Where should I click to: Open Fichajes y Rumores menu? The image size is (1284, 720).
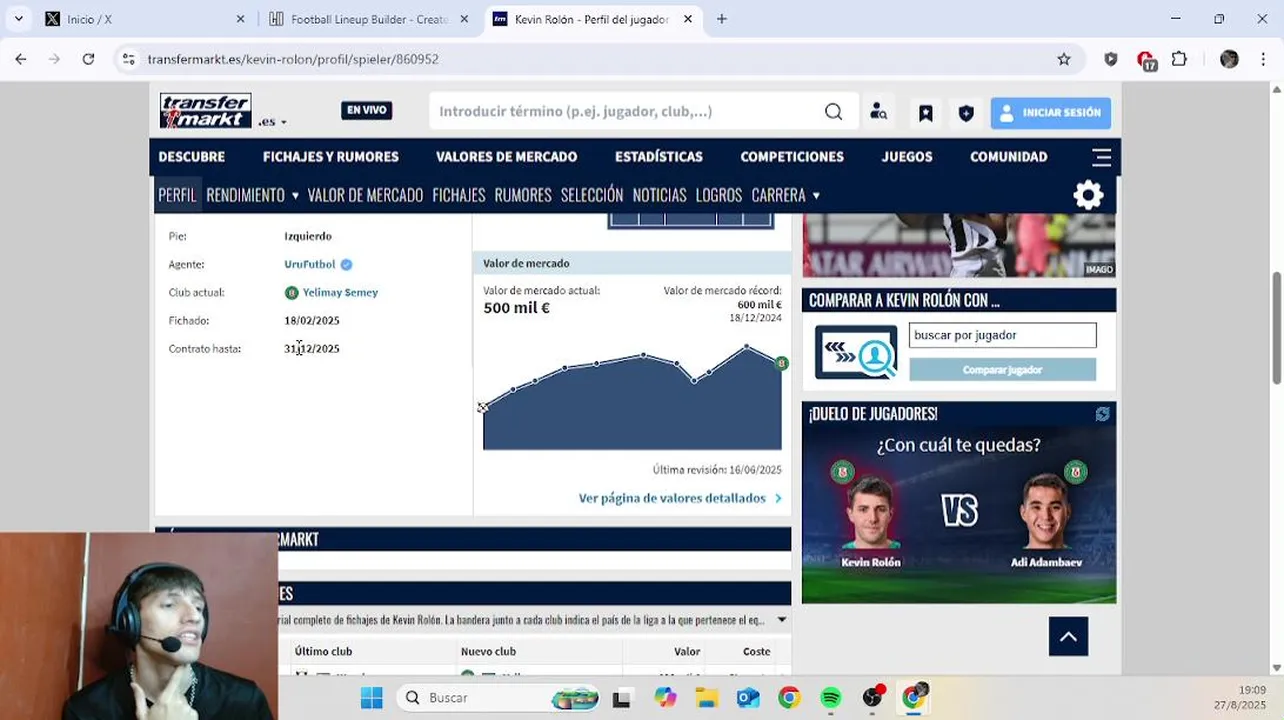330,157
